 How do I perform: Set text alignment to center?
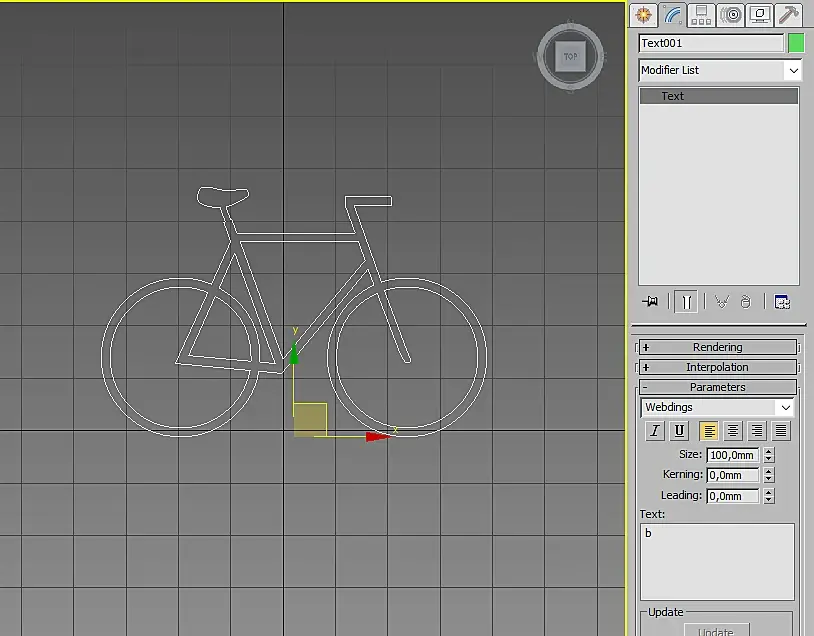pos(733,431)
